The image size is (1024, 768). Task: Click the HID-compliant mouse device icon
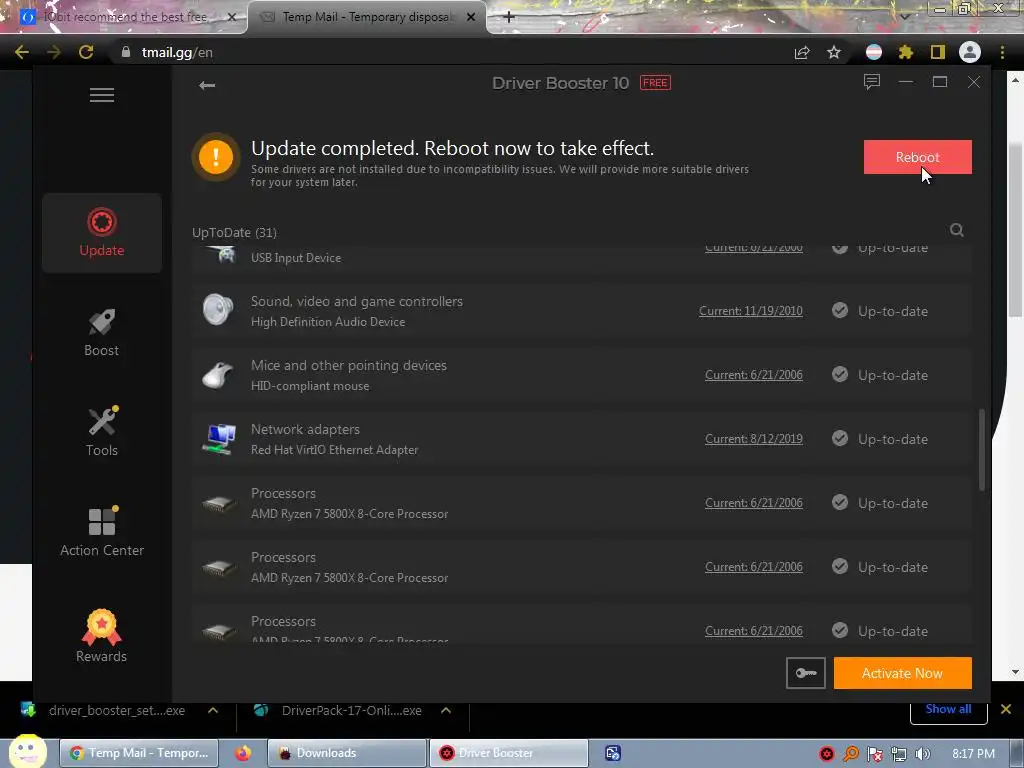point(218,375)
